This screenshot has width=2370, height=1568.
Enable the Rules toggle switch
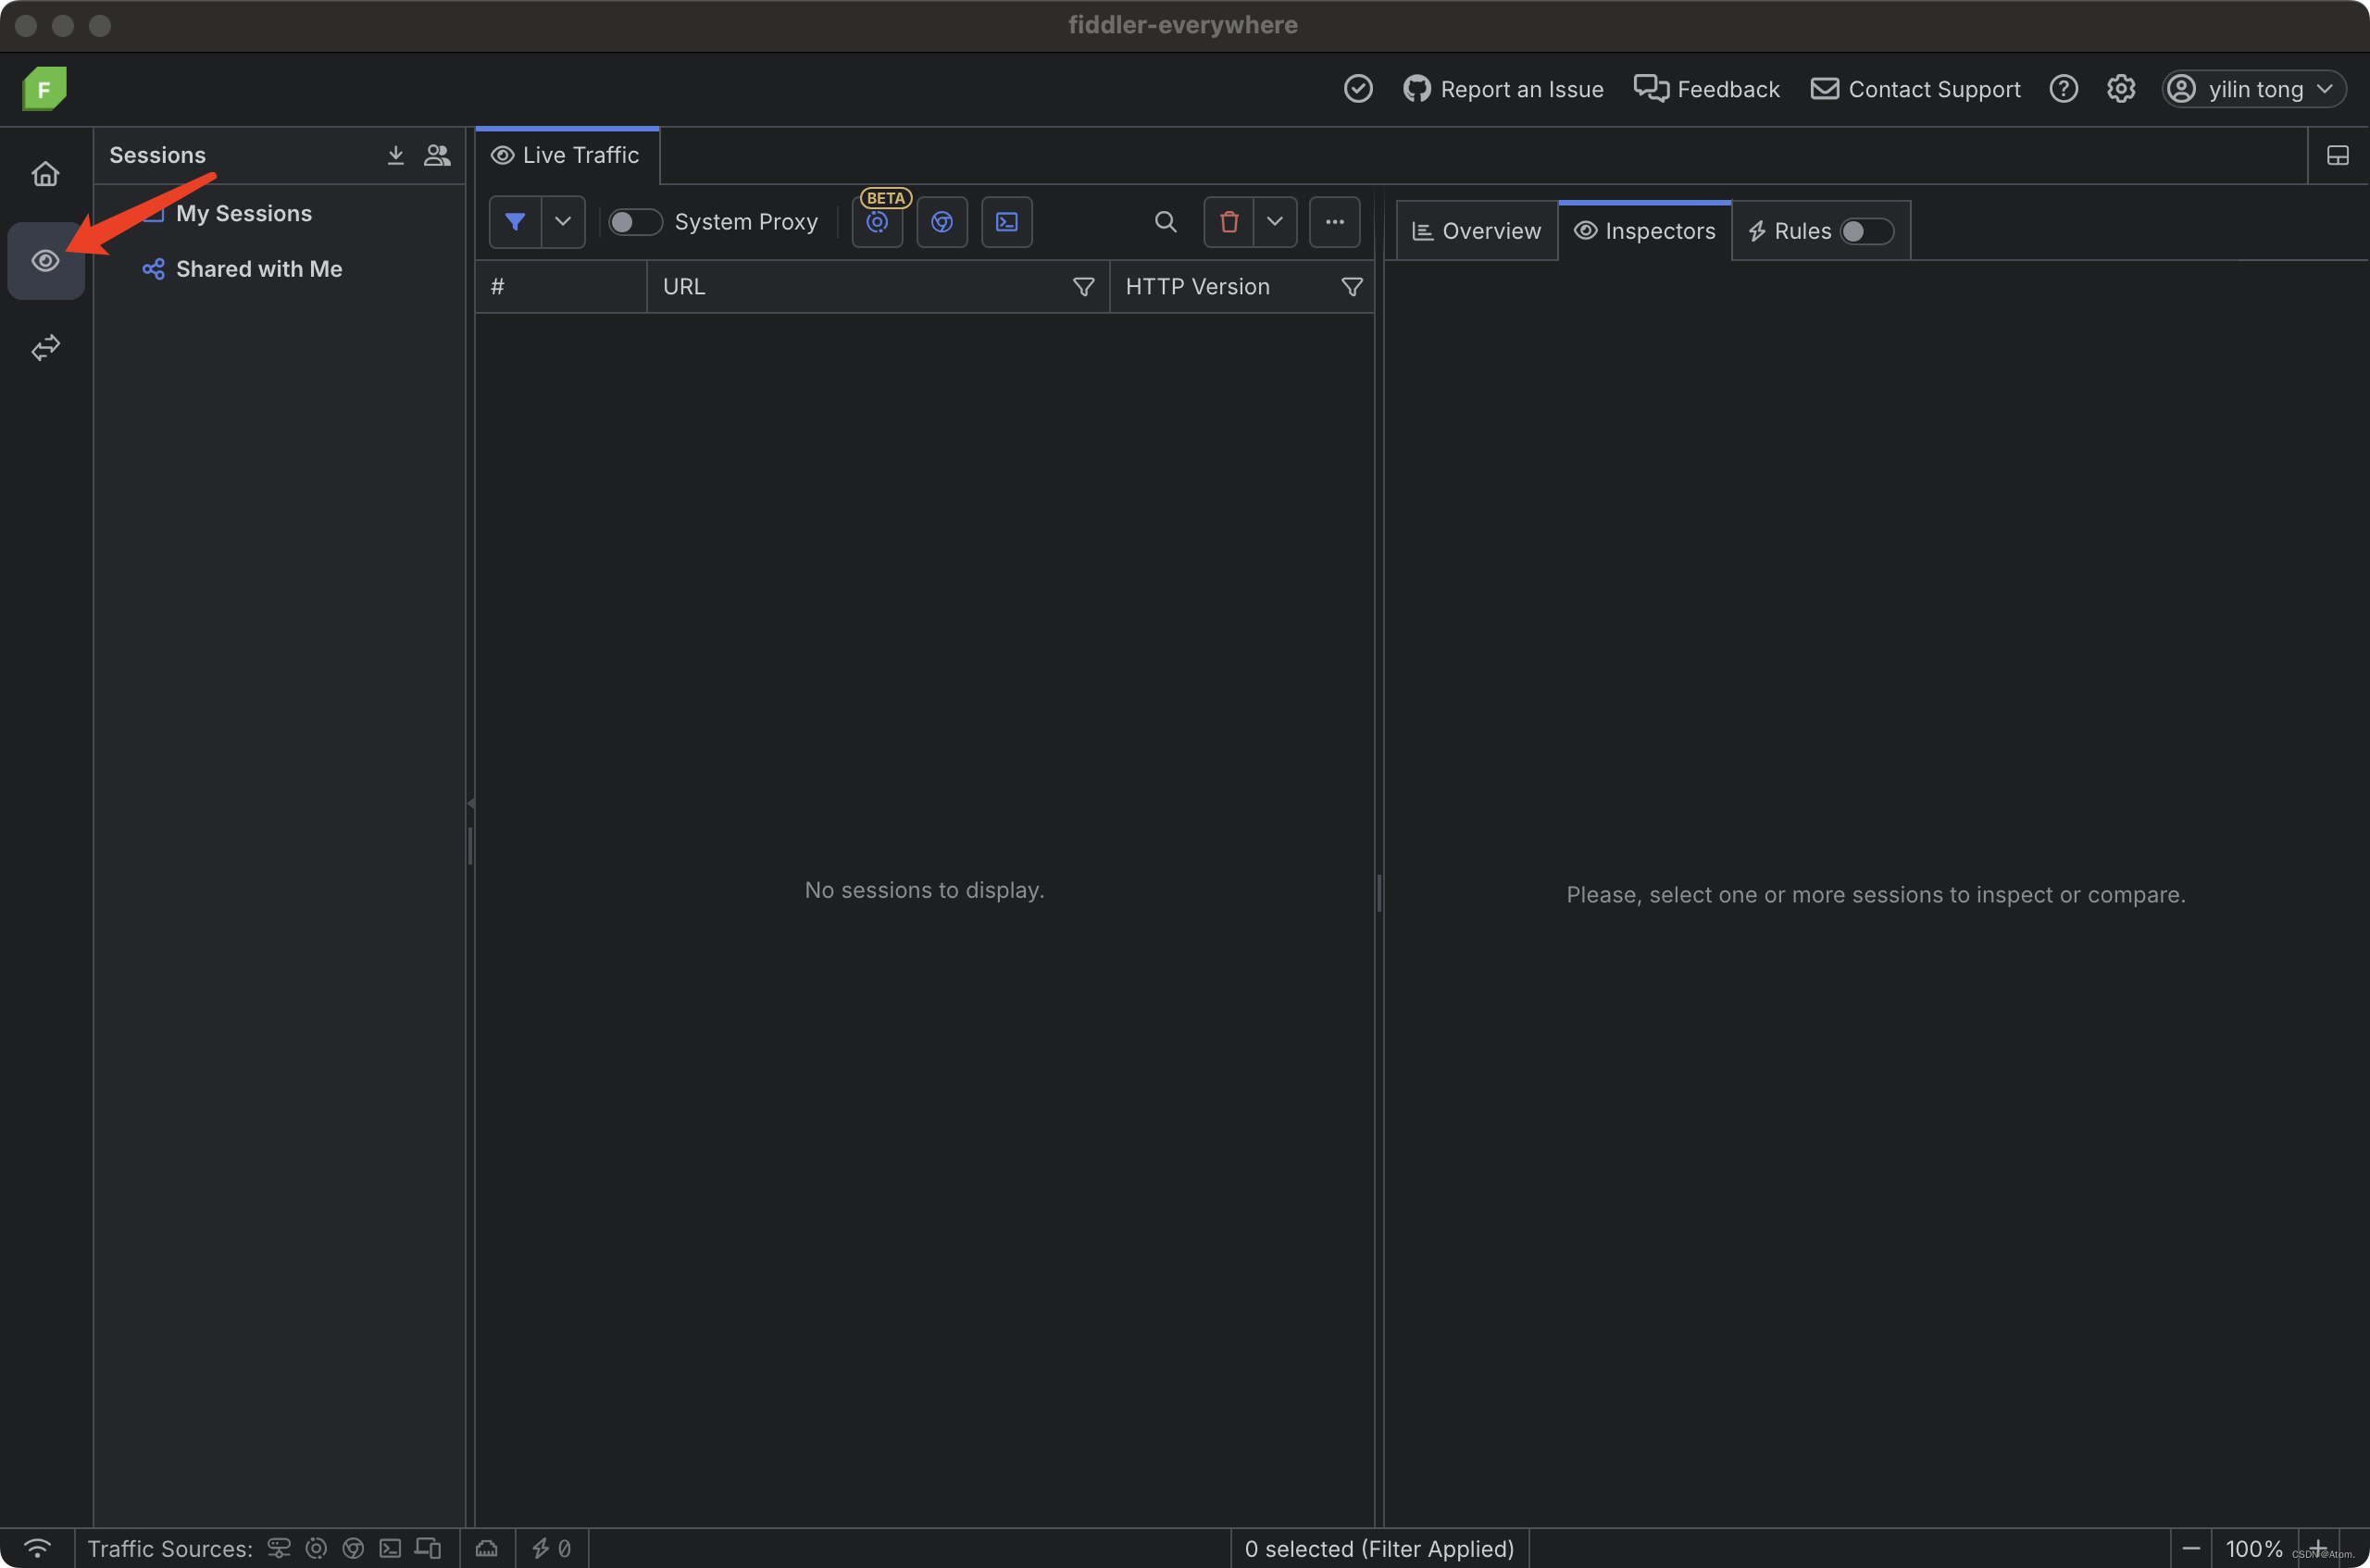tap(1866, 231)
